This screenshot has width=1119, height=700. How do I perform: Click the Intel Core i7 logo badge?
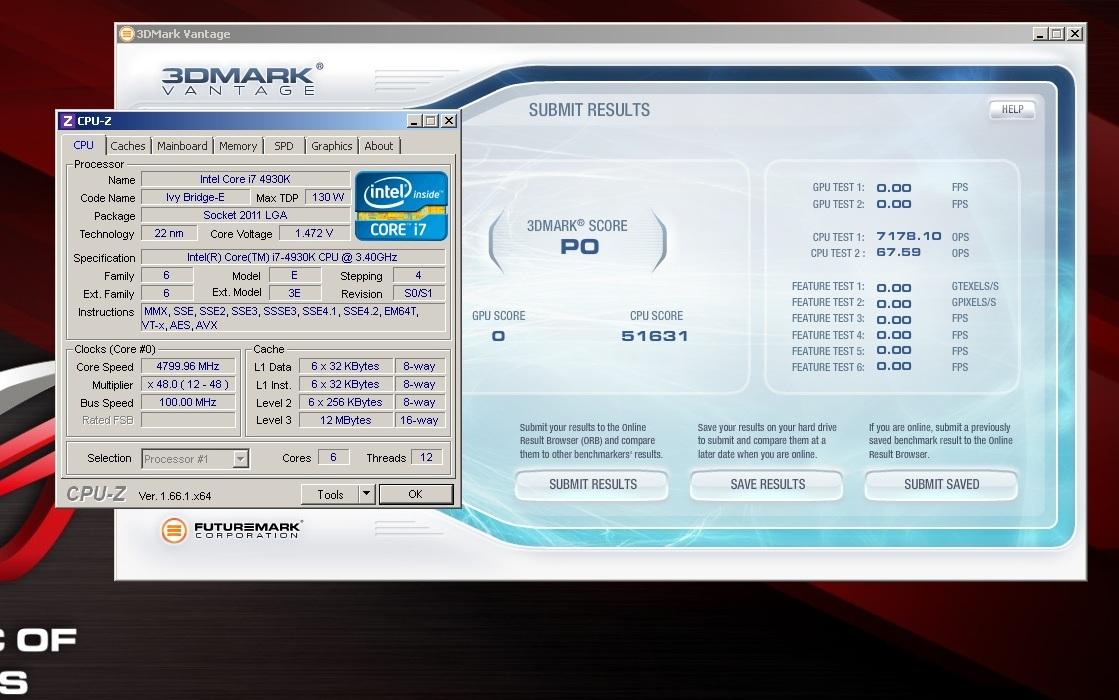pyautogui.click(x=401, y=206)
